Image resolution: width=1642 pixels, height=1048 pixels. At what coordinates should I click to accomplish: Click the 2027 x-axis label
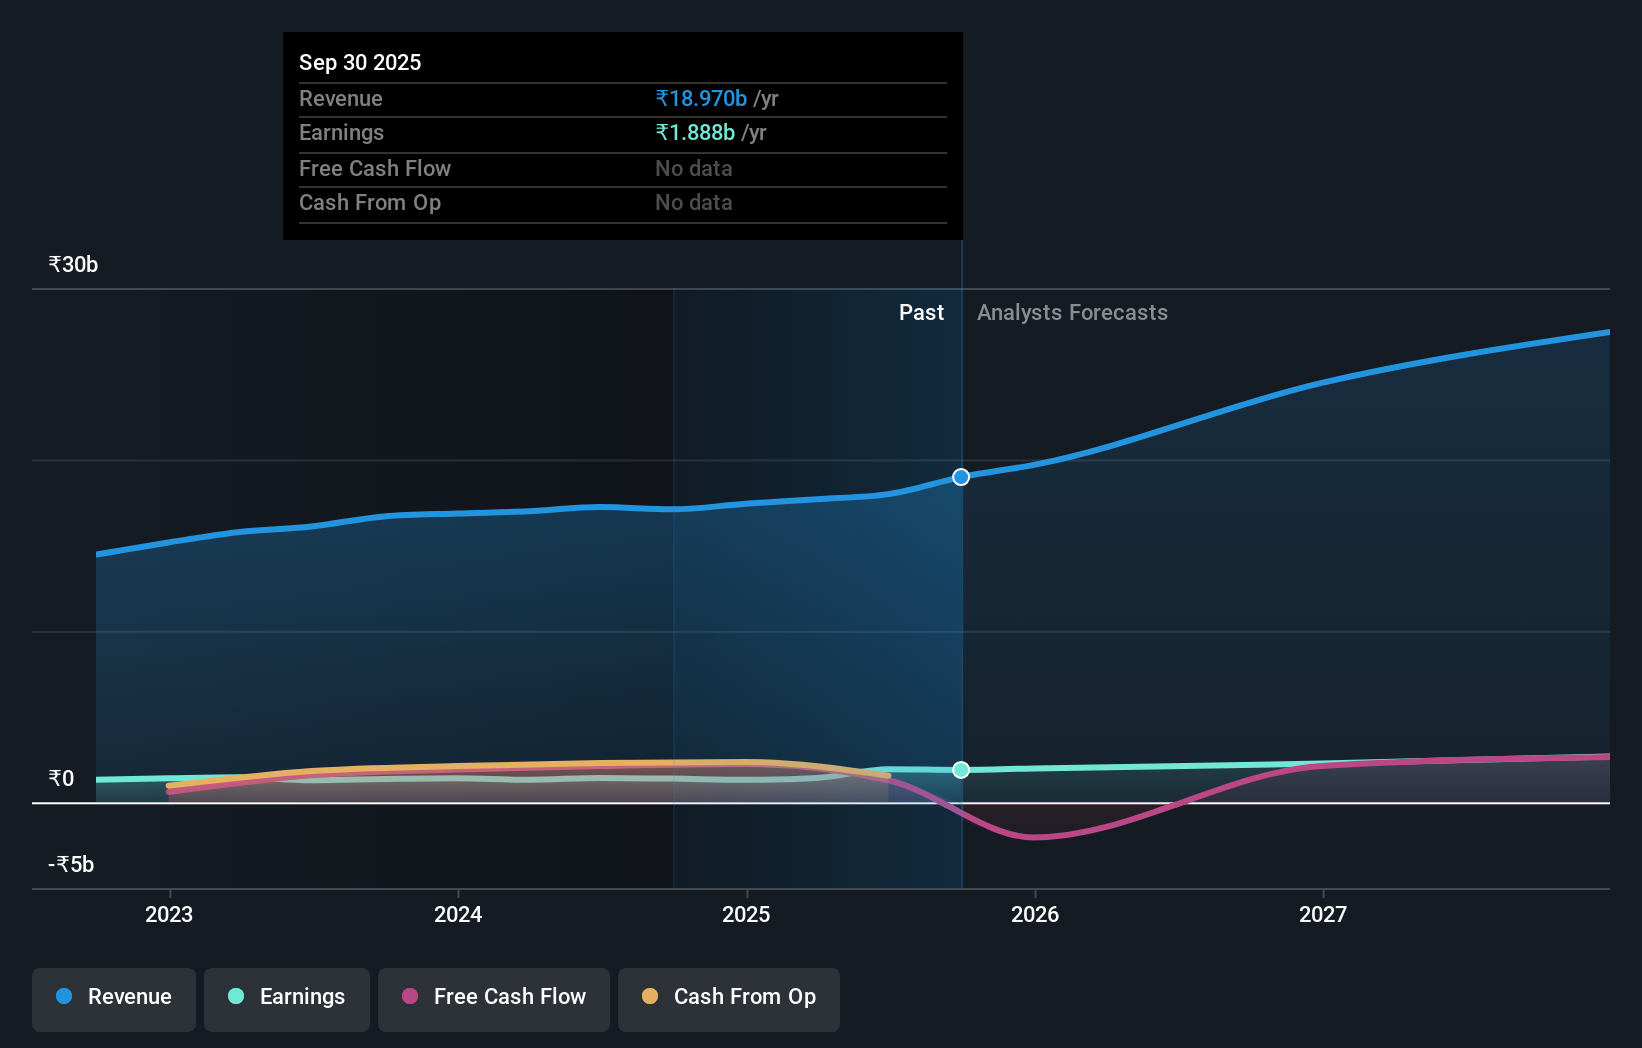[x=1323, y=914]
